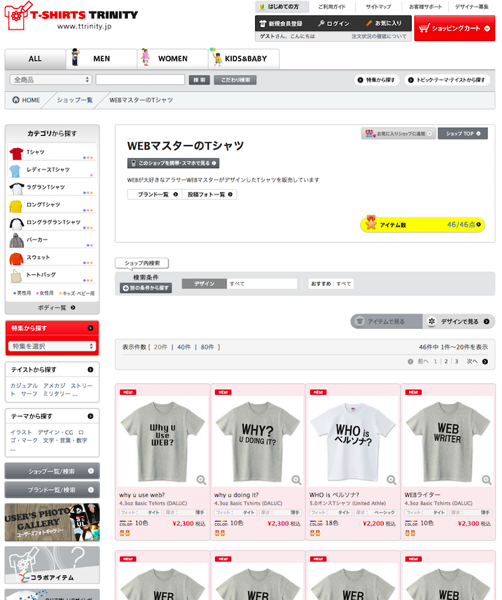Select the トートバッグ tote bag icon
Viewport: 502px width, 600px height.
point(16,276)
